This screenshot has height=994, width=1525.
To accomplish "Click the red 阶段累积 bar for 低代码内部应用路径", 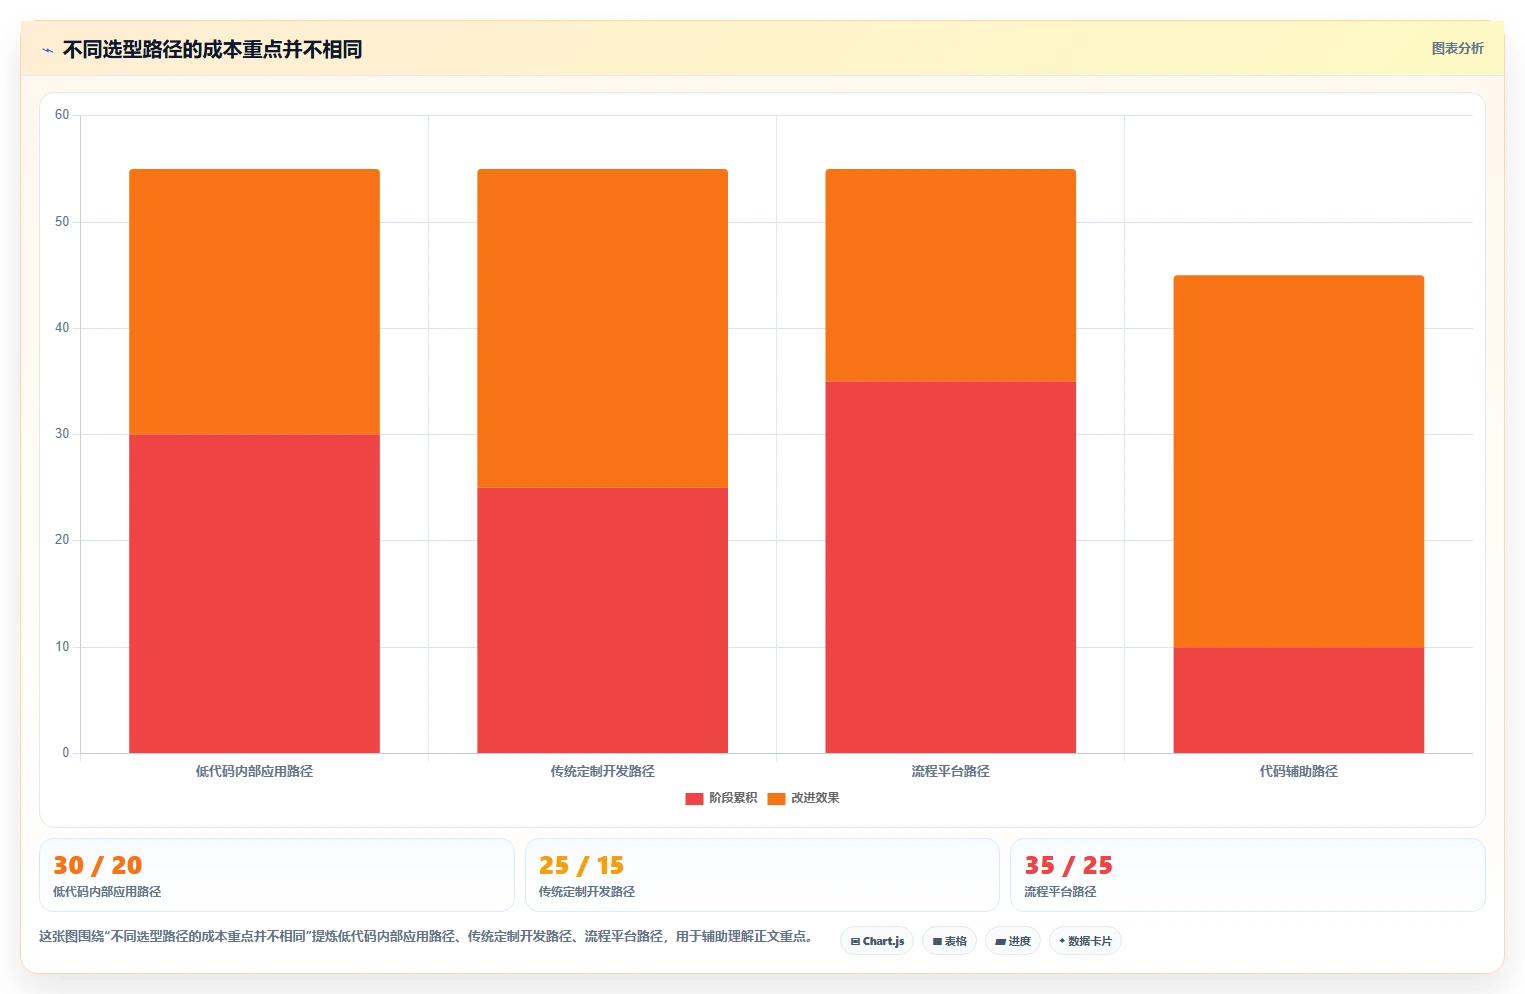I will click(x=254, y=594).
